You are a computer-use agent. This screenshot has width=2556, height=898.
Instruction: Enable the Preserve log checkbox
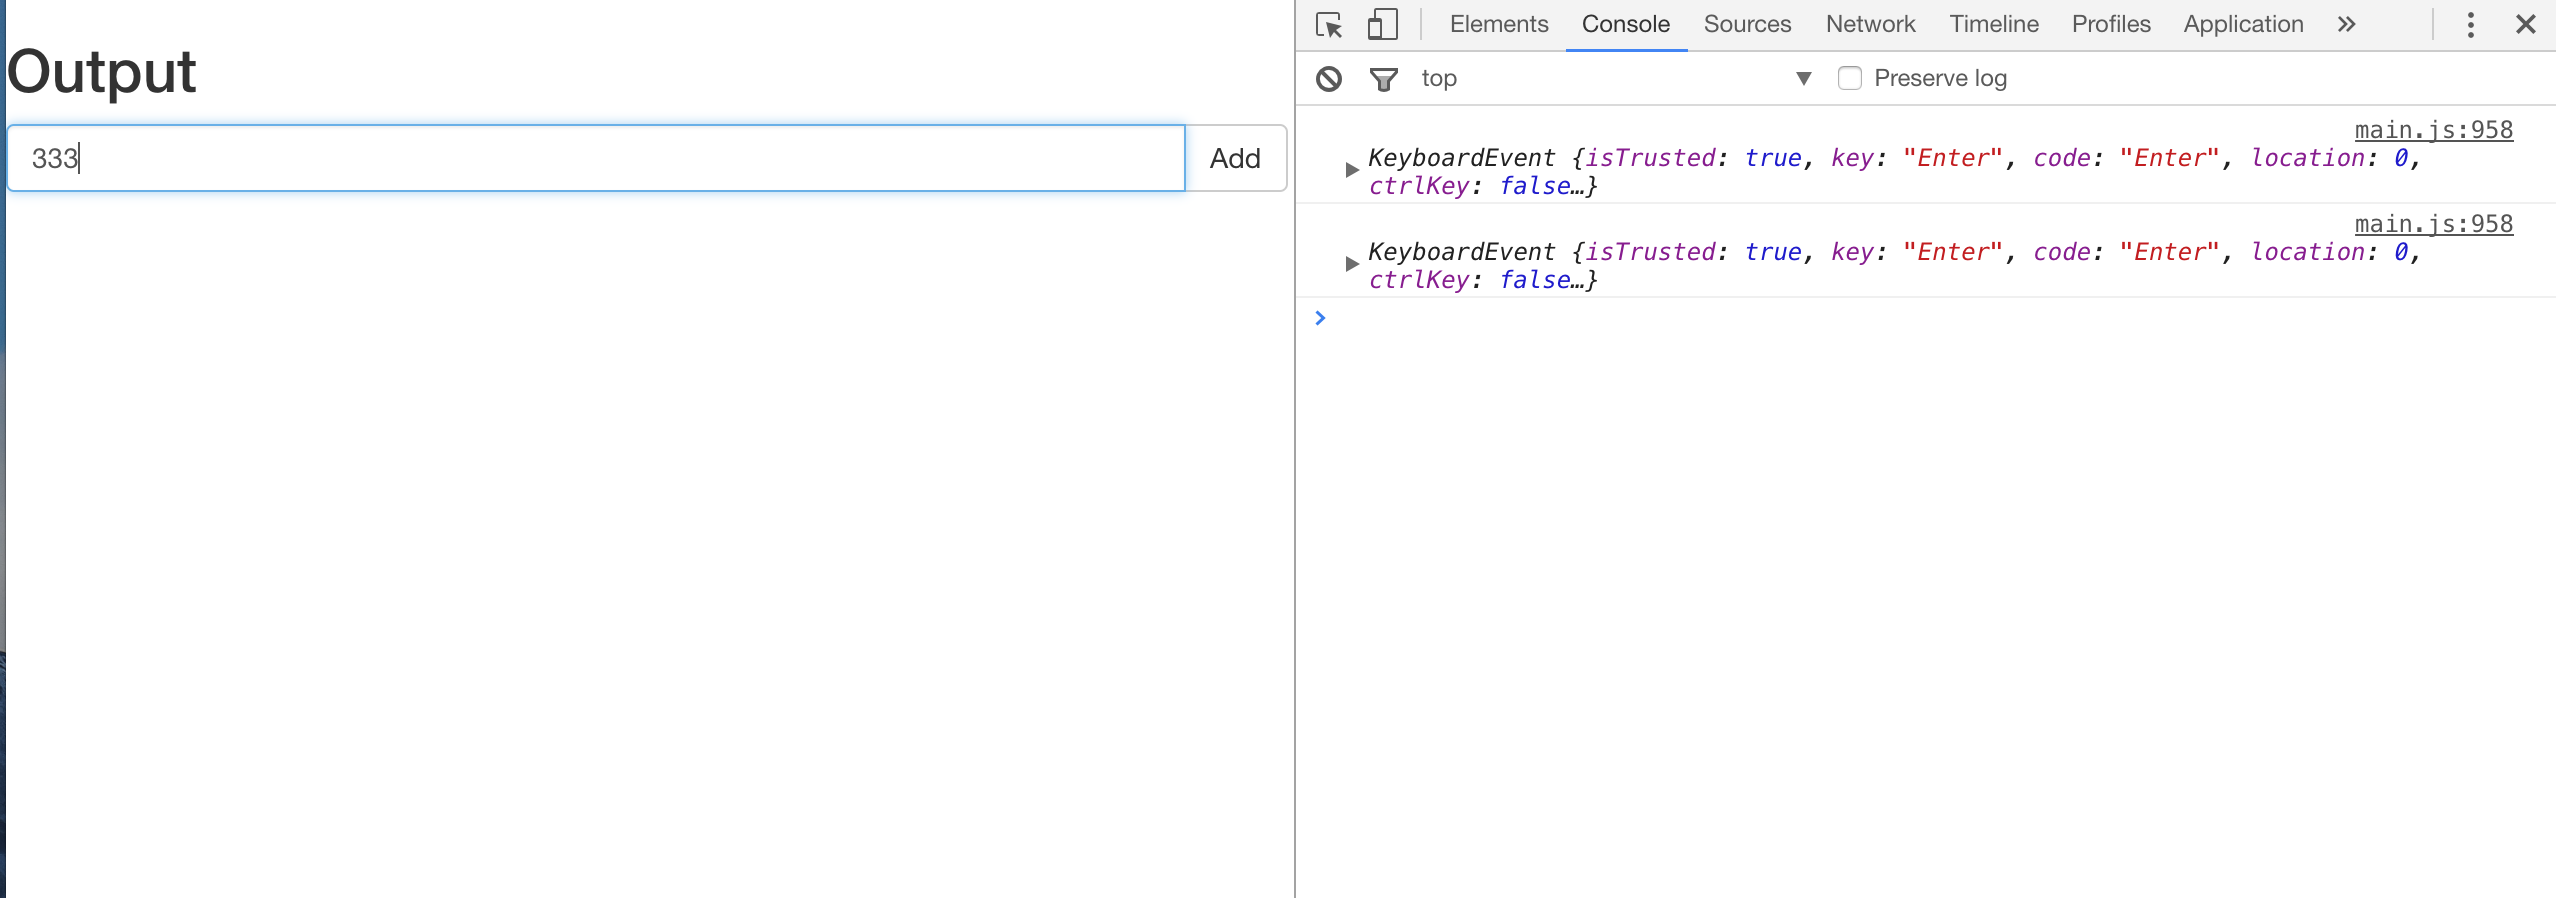pos(1850,79)
